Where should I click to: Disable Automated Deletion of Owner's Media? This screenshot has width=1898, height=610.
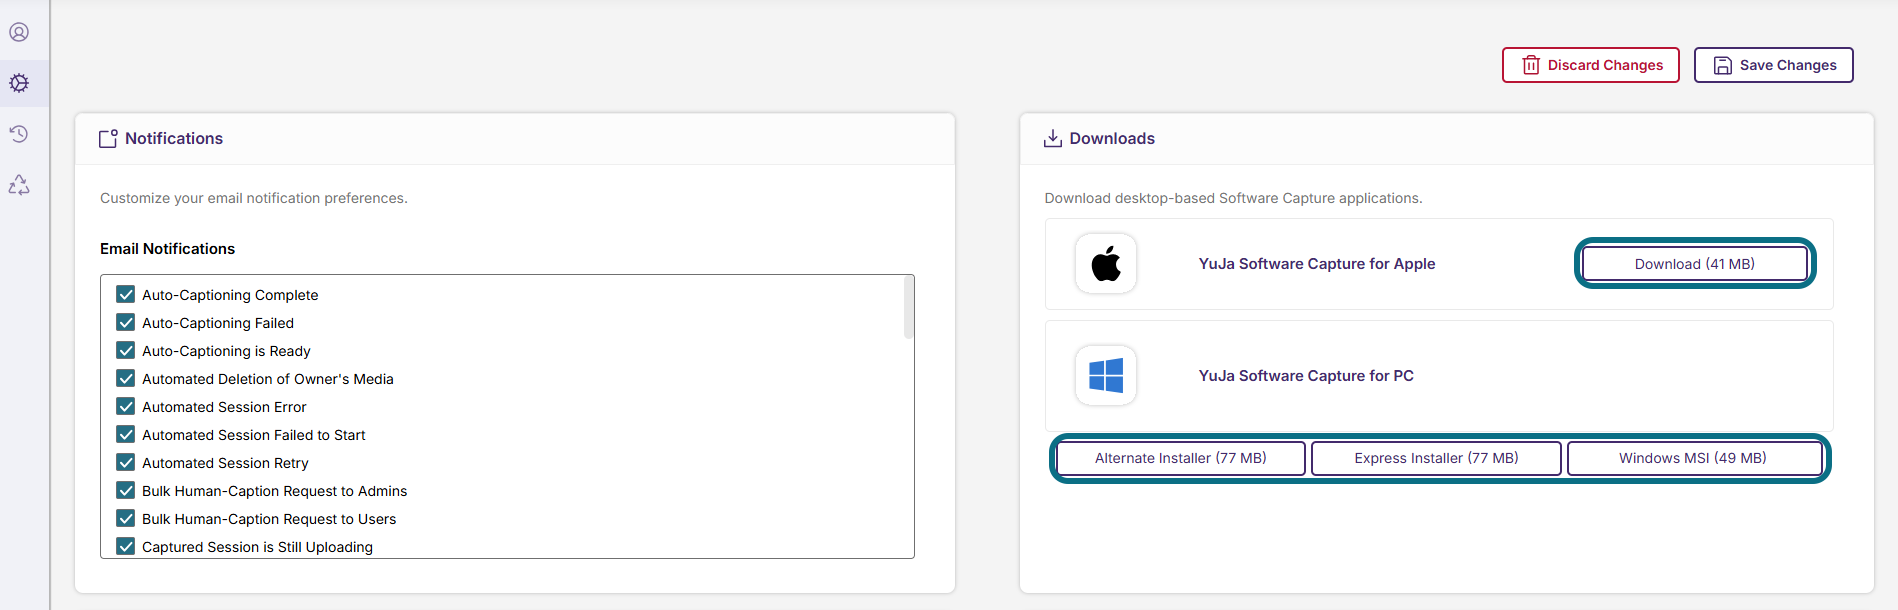tap(126, 378)
